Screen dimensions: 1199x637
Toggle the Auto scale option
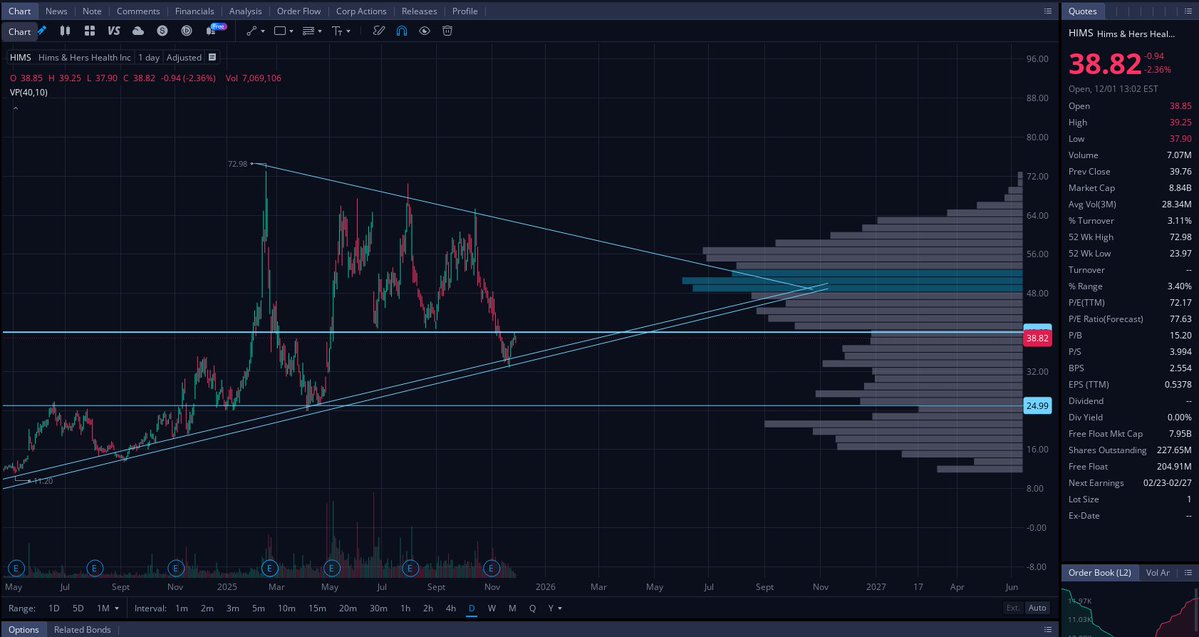click(x=1037, y=607)
